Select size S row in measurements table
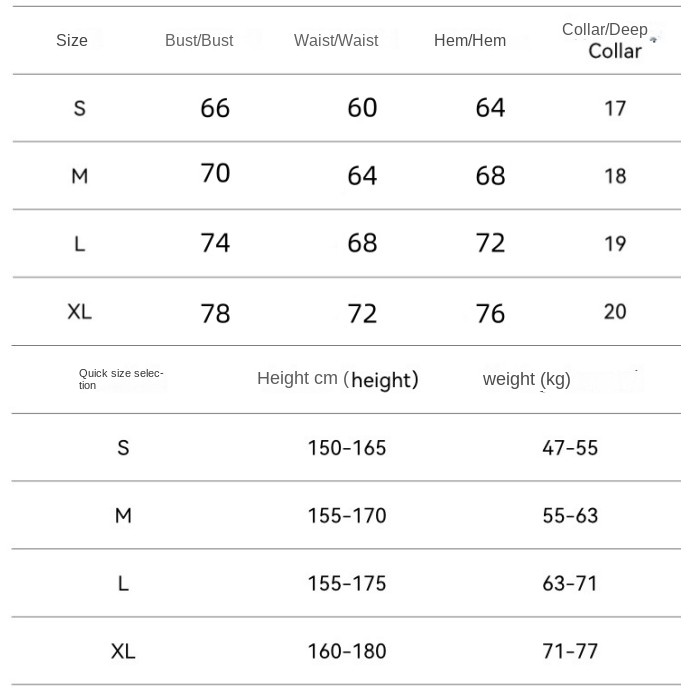Screen dimensions: 688x688 pyautogui.click(x=347, y=108)
